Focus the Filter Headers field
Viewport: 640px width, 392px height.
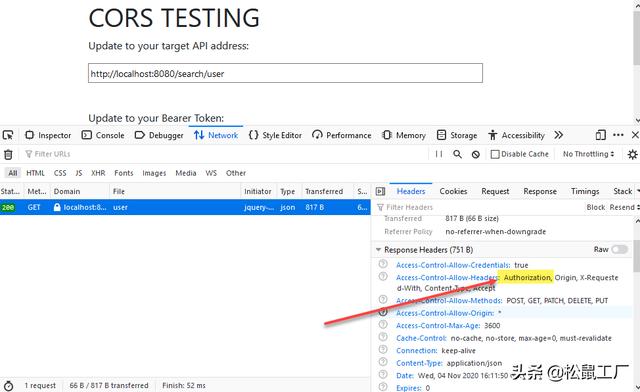(478, 207)
